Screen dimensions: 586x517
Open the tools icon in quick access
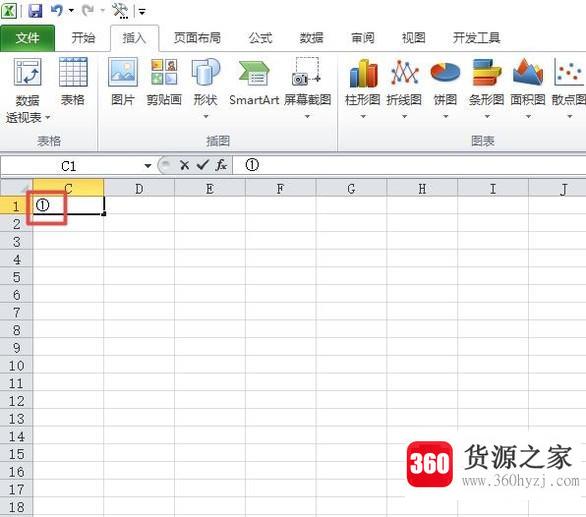coord(120,10)
